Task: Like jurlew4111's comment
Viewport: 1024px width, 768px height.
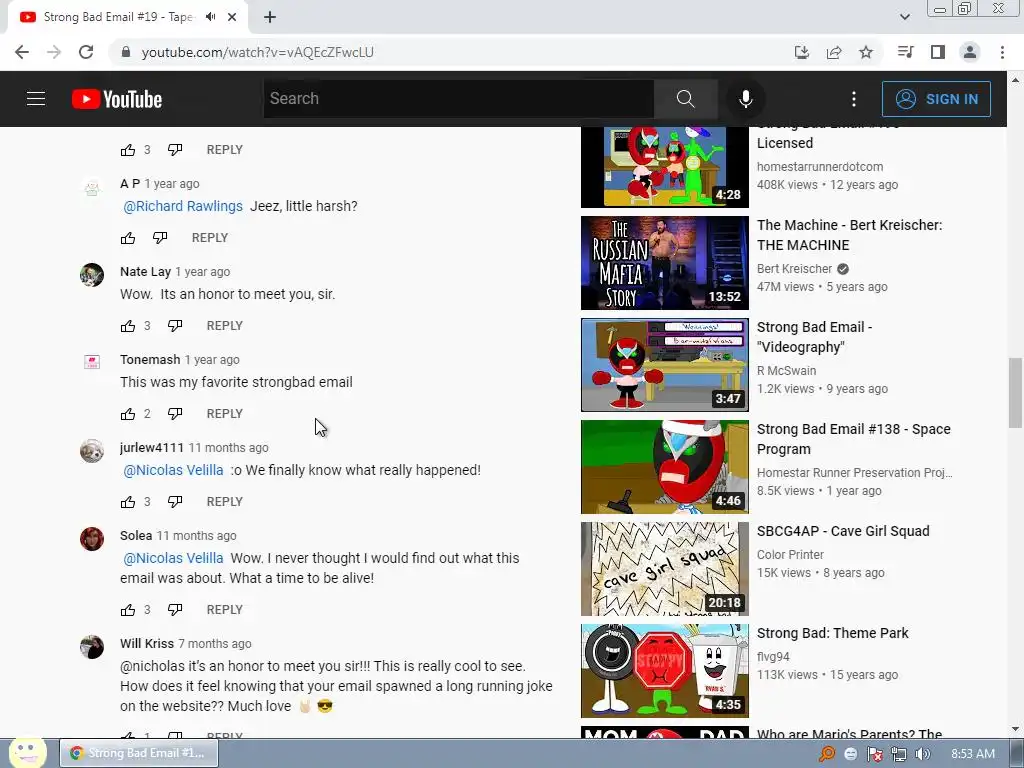Action: 128,502
